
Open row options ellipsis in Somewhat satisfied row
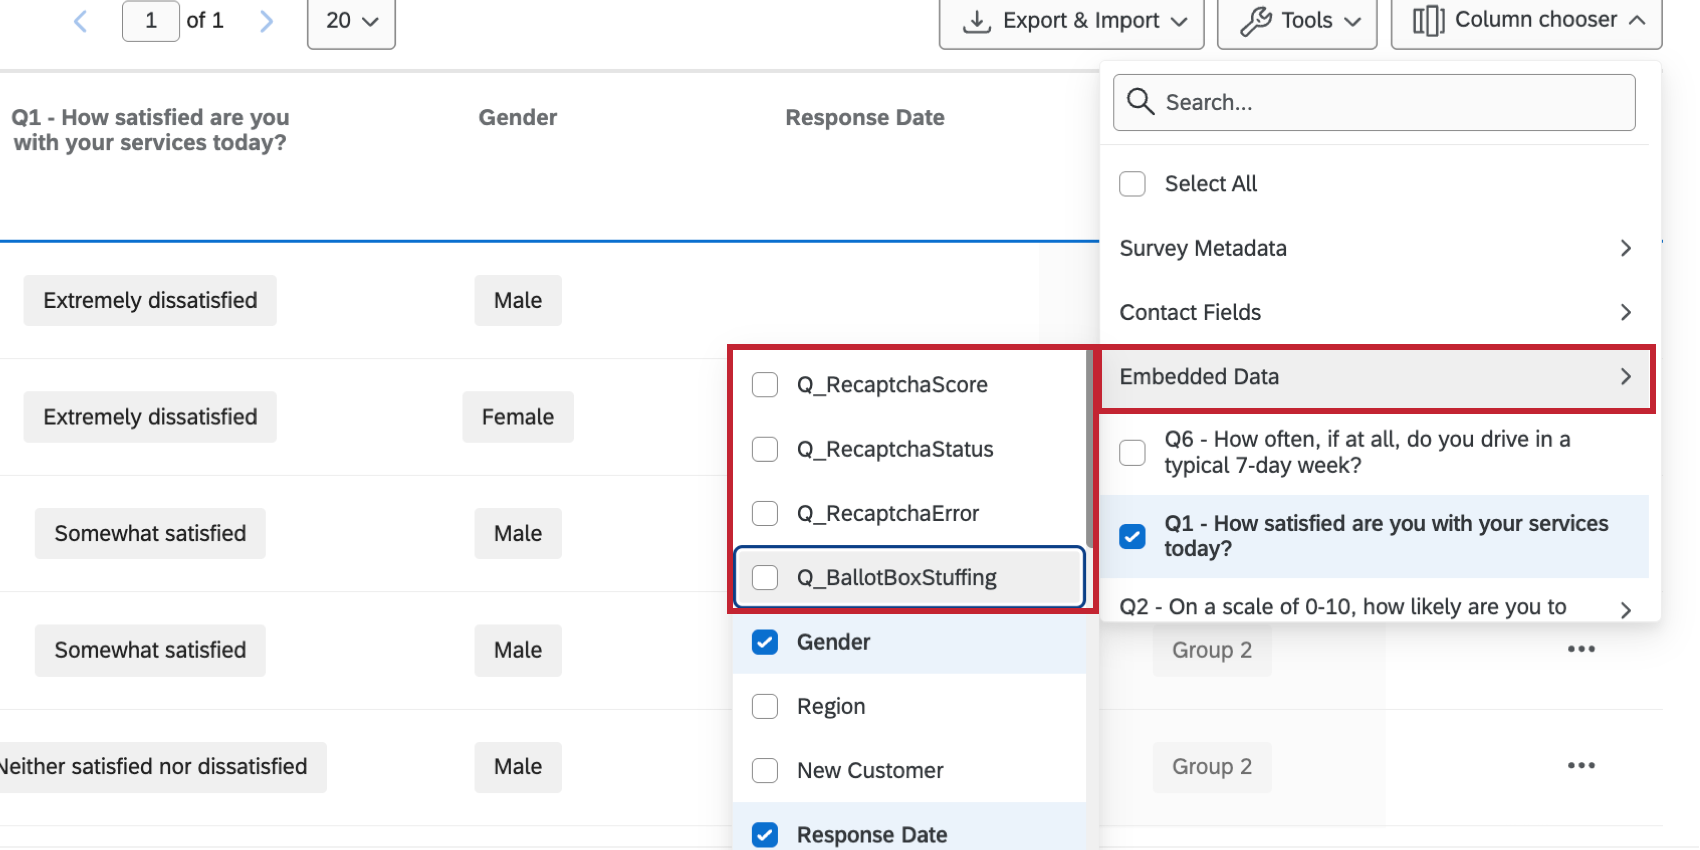coord(1581,649)
